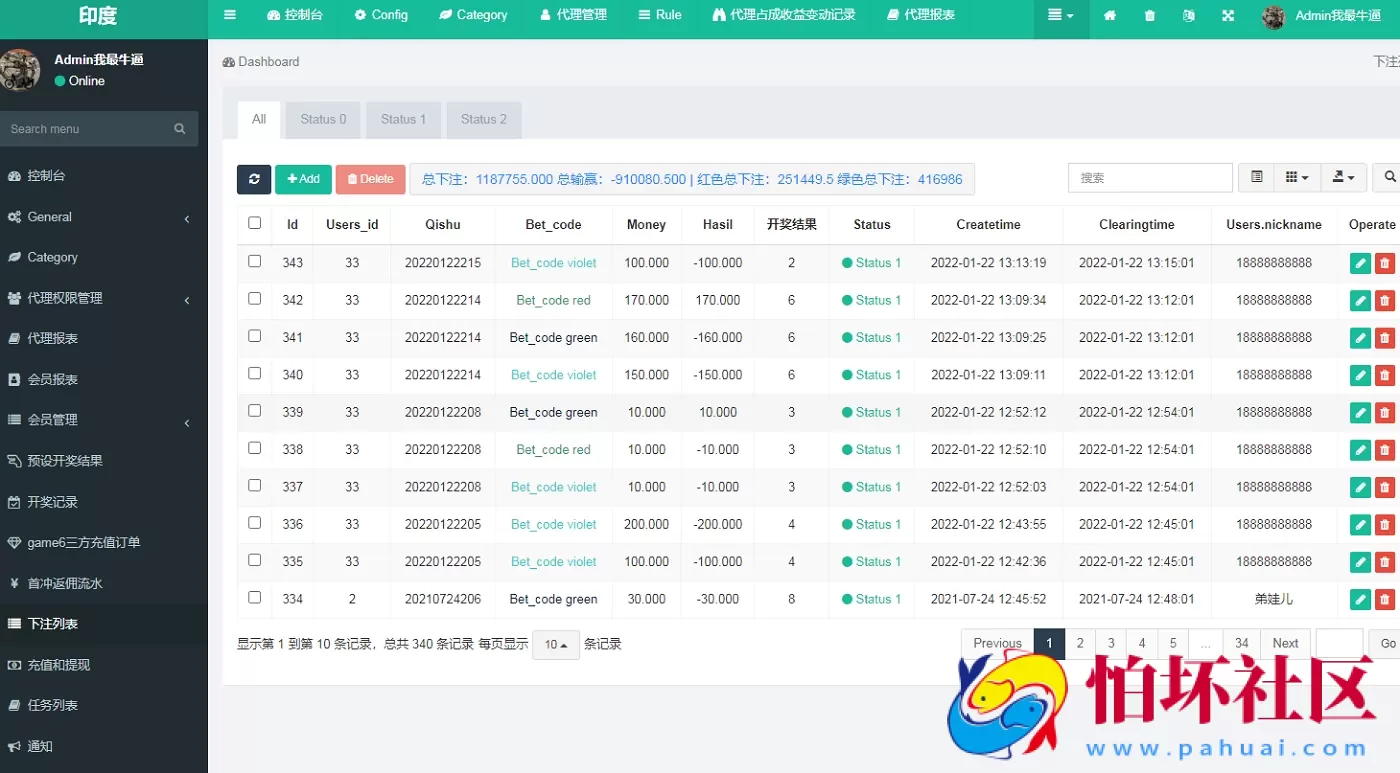Change page size using the 10 dropdown

556,645
